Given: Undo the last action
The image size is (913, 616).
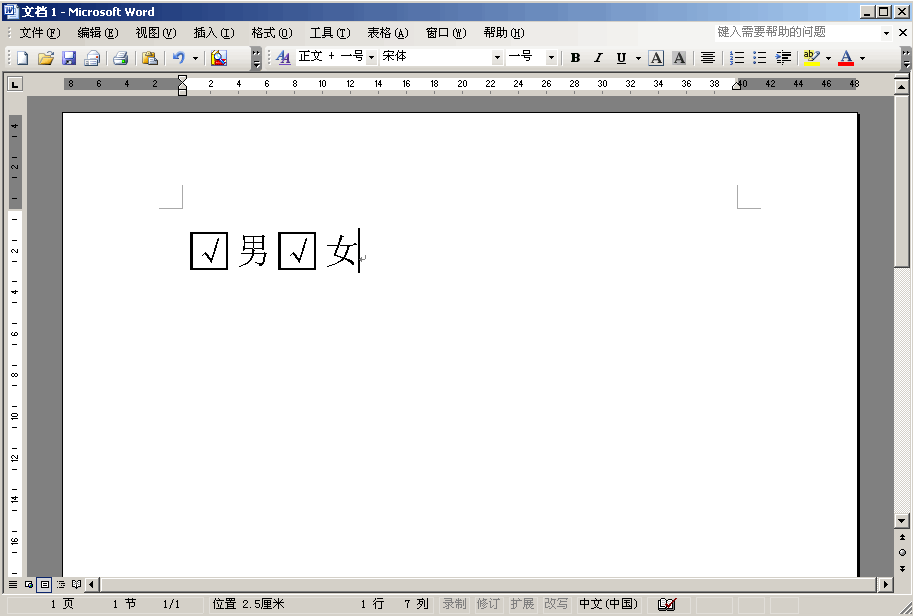Looking at the screenshot, I should pos(179,58).
